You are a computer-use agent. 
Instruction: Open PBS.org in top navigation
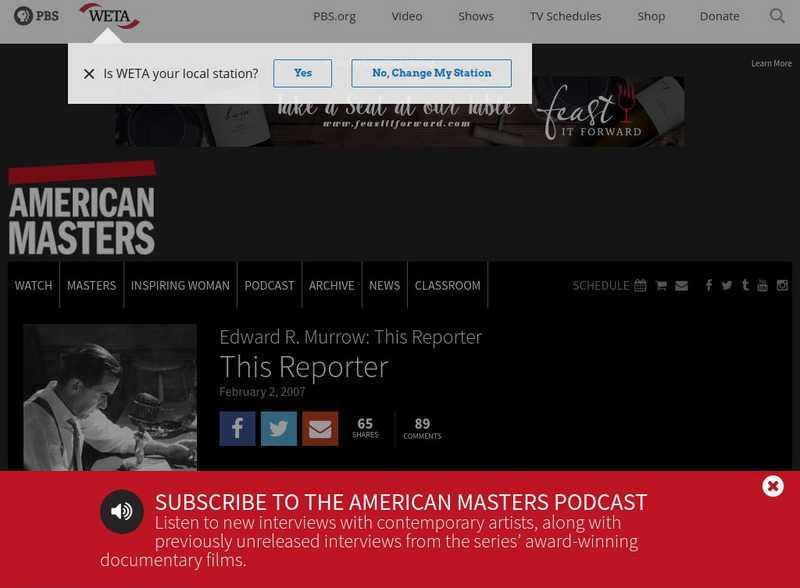(x=334, y=16)
